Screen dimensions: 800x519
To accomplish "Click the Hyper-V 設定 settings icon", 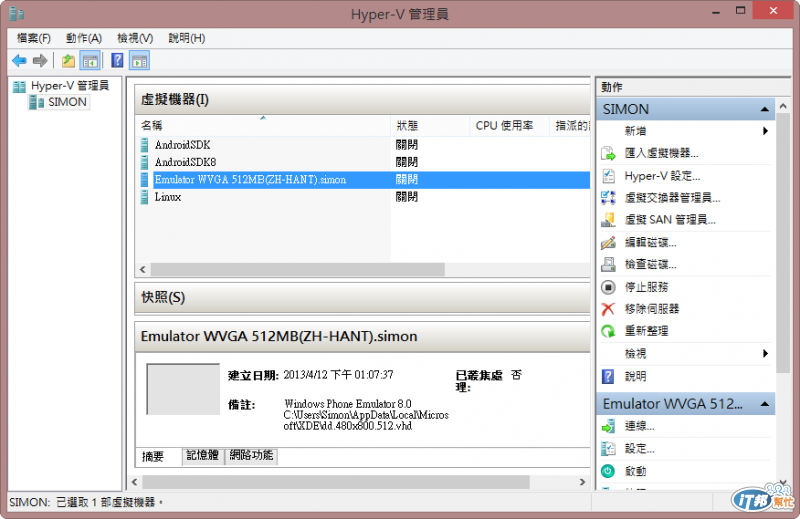I will coord(608,176).
